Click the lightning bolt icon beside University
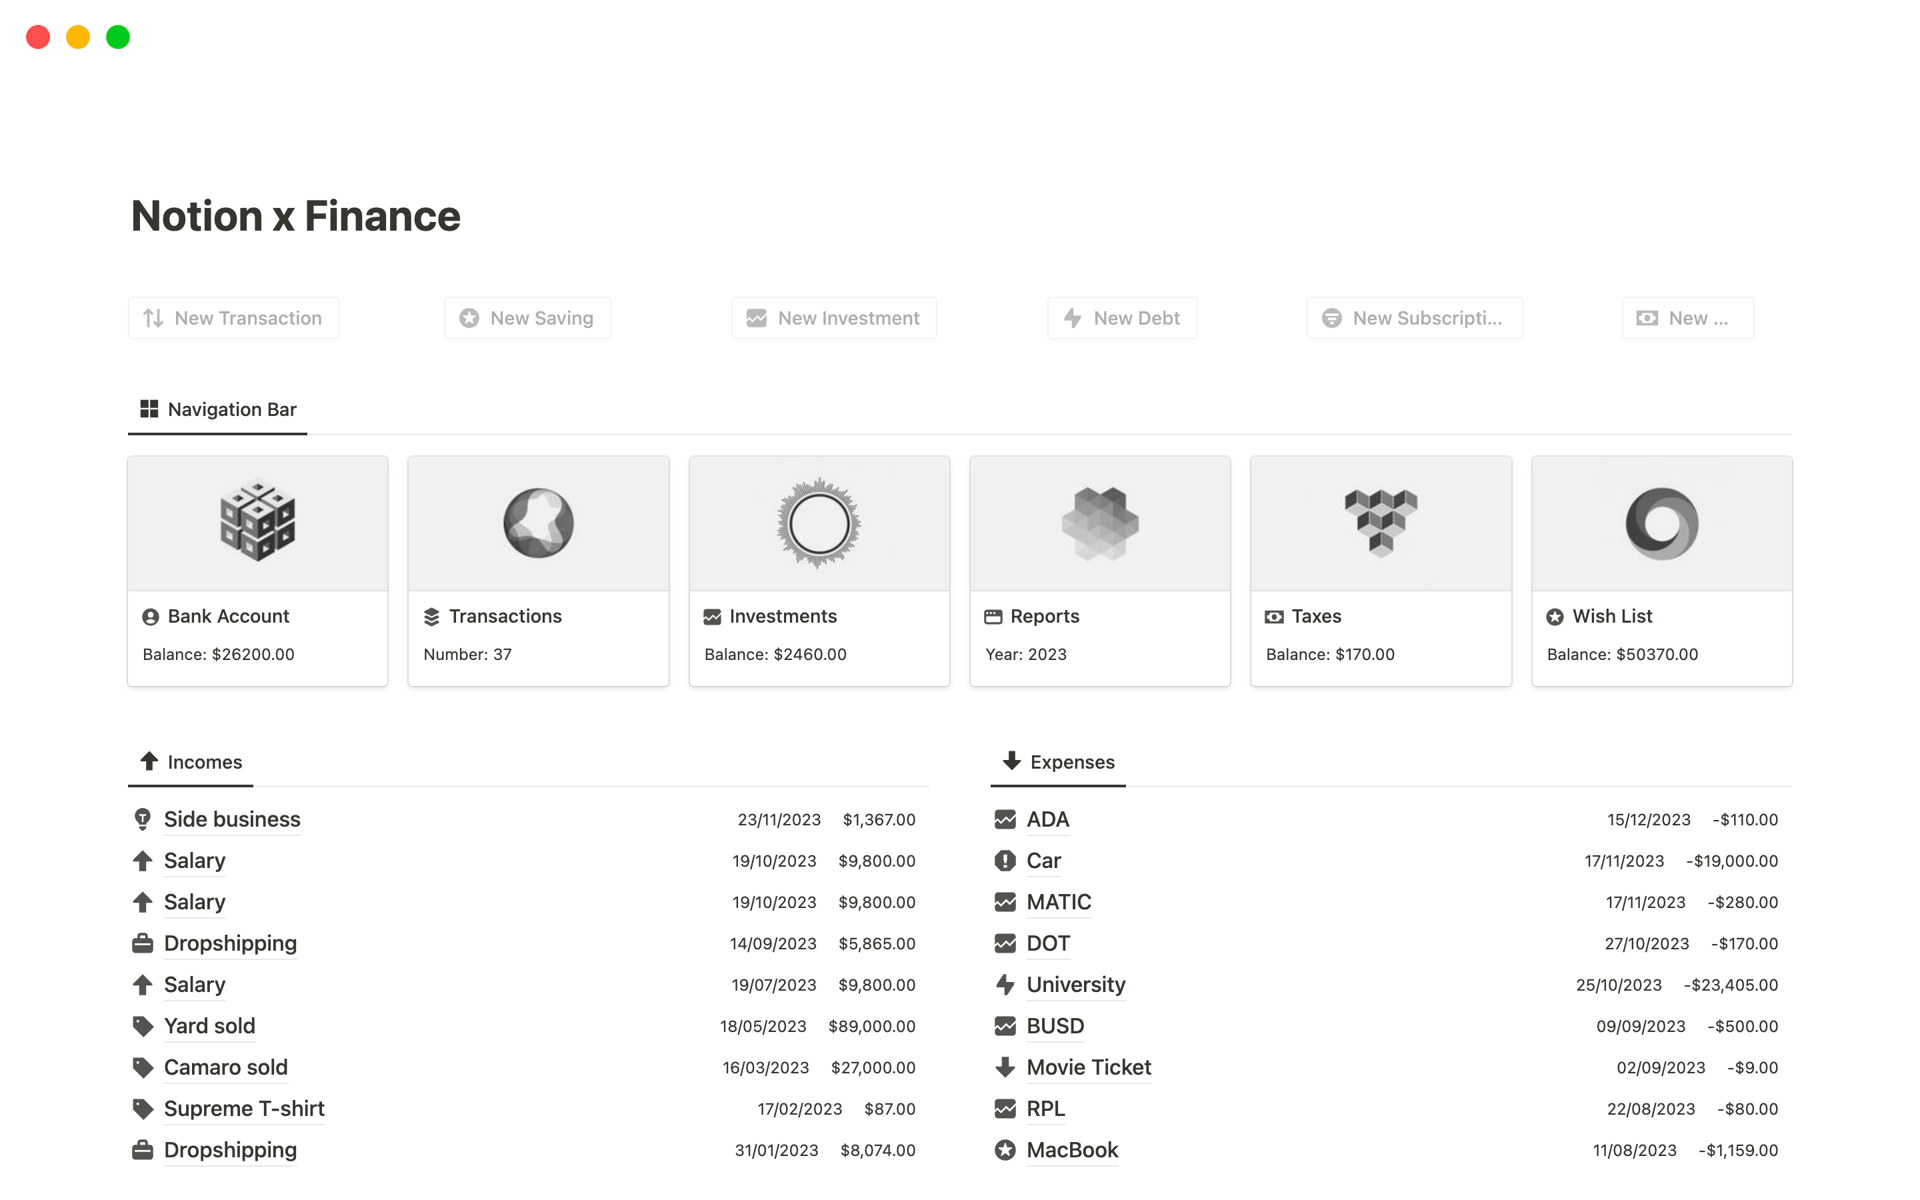Image resolution: width=1920 pixels, height=1200 pixels. (1005, 985)
